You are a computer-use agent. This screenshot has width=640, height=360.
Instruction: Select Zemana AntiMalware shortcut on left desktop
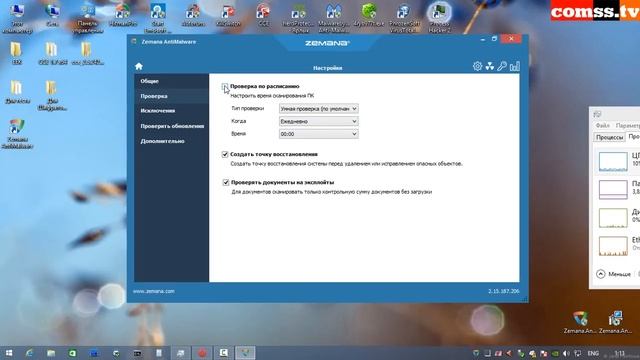point(17,133)
